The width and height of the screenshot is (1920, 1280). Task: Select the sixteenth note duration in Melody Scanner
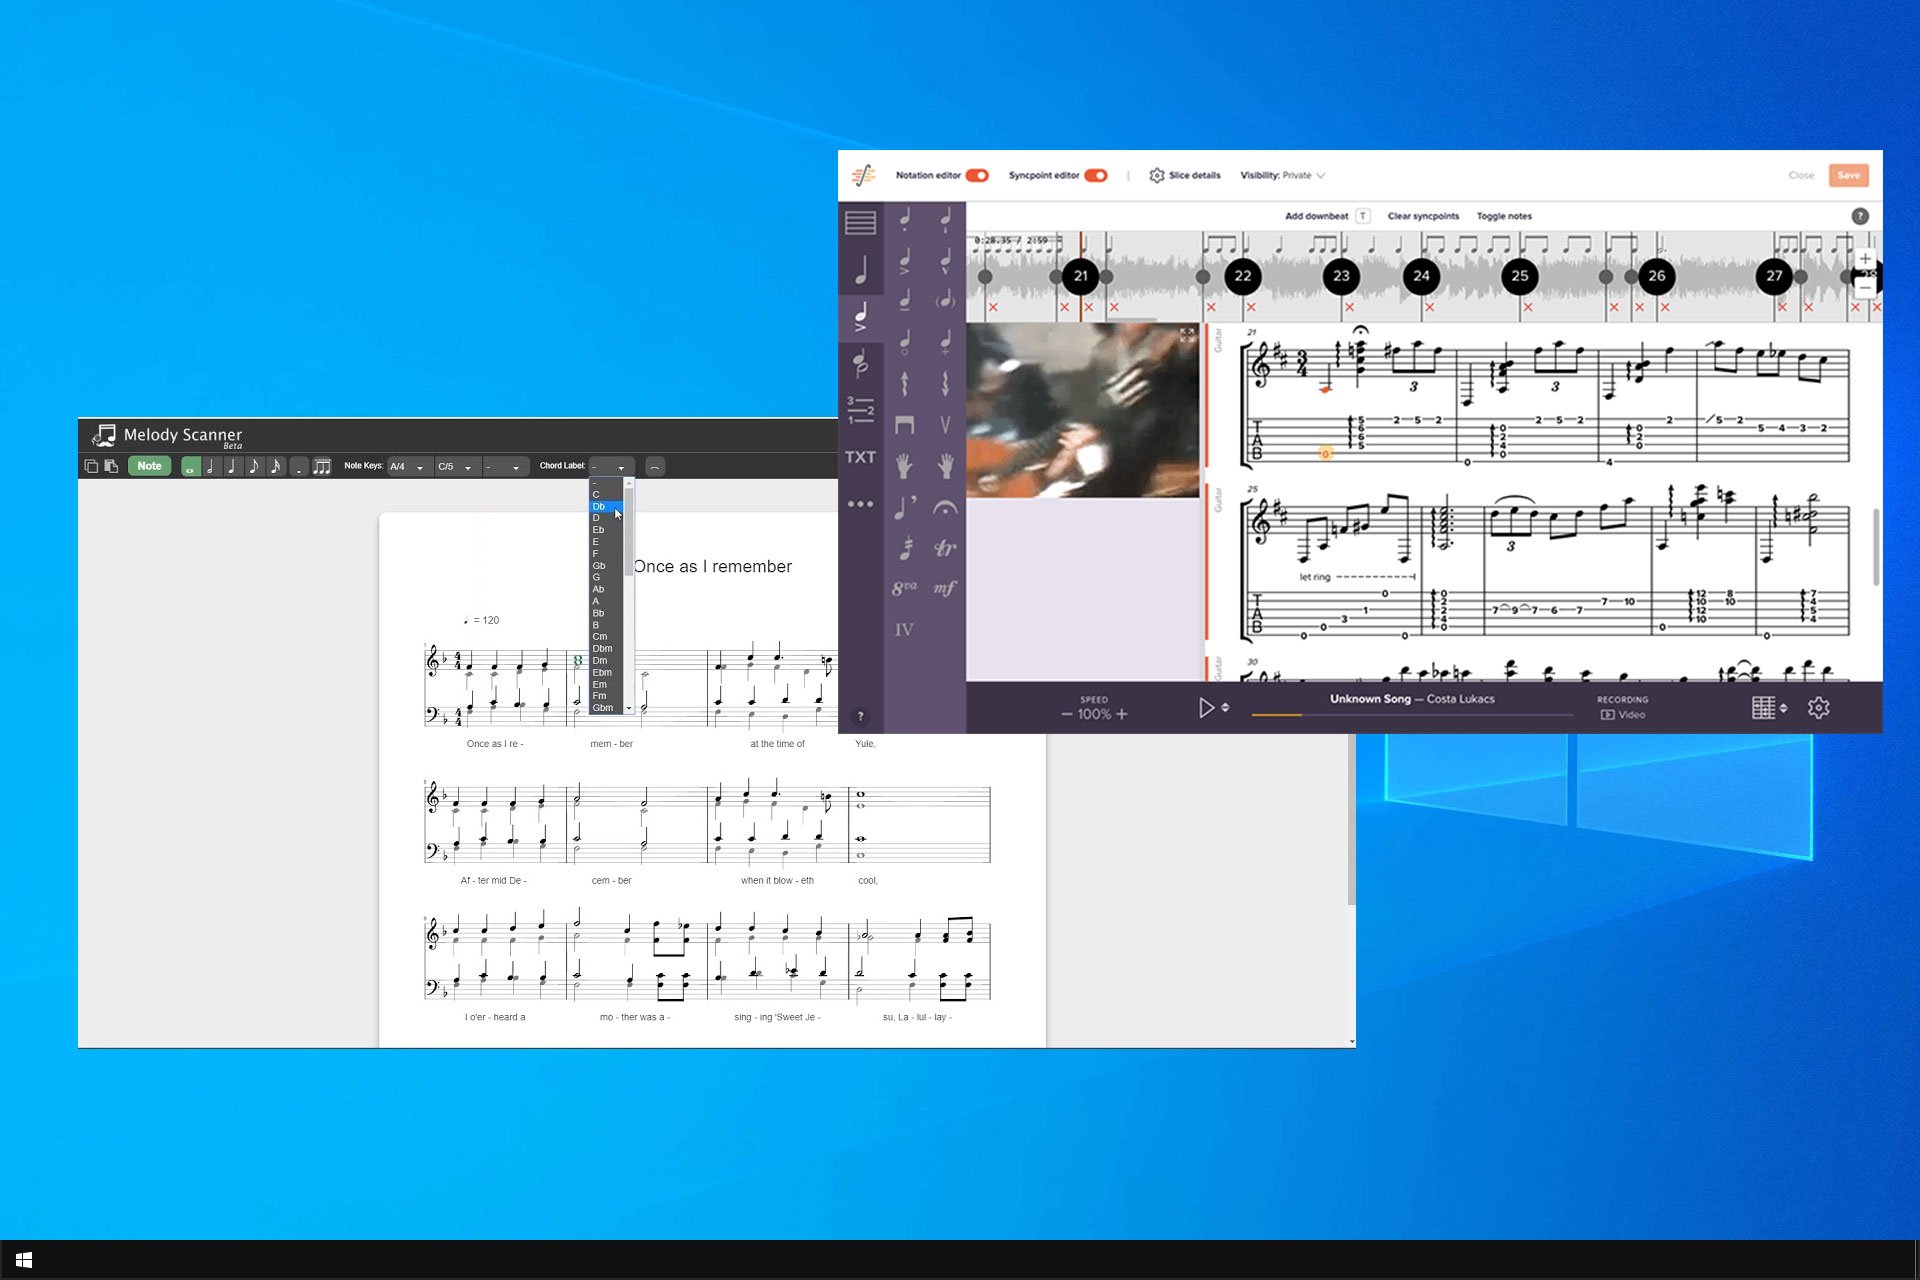[x=276, y=466]
